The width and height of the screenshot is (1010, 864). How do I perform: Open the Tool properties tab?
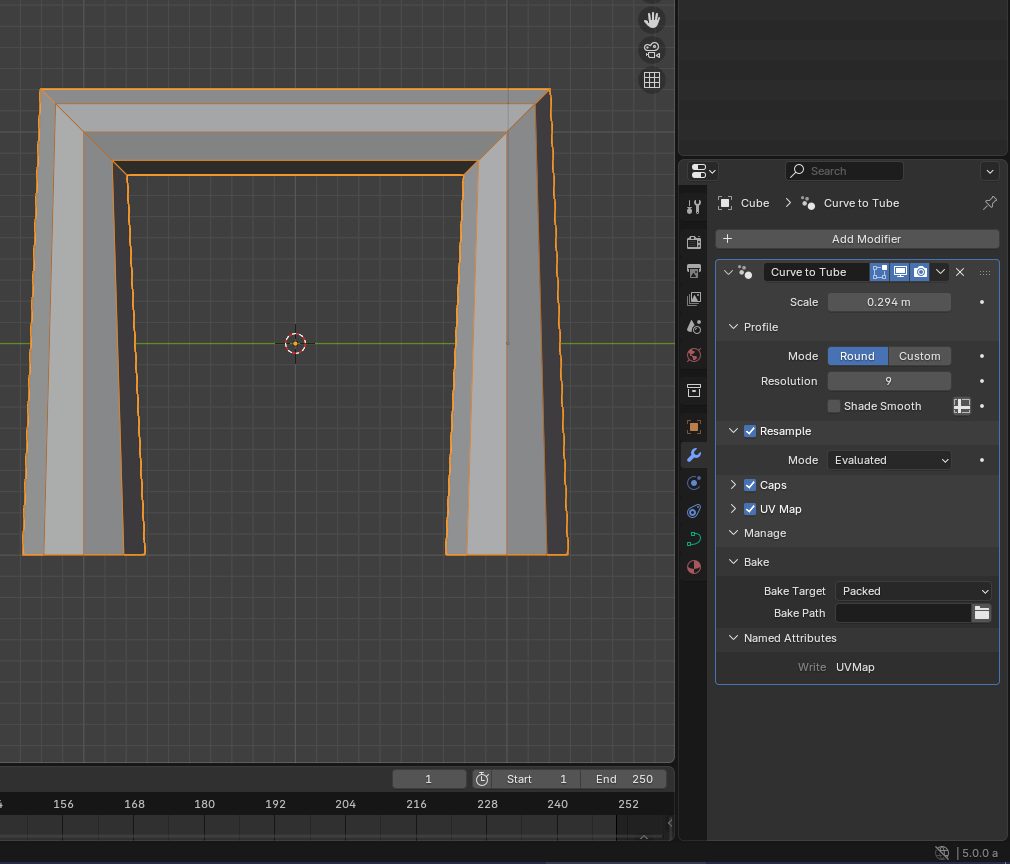pos(694,207)
